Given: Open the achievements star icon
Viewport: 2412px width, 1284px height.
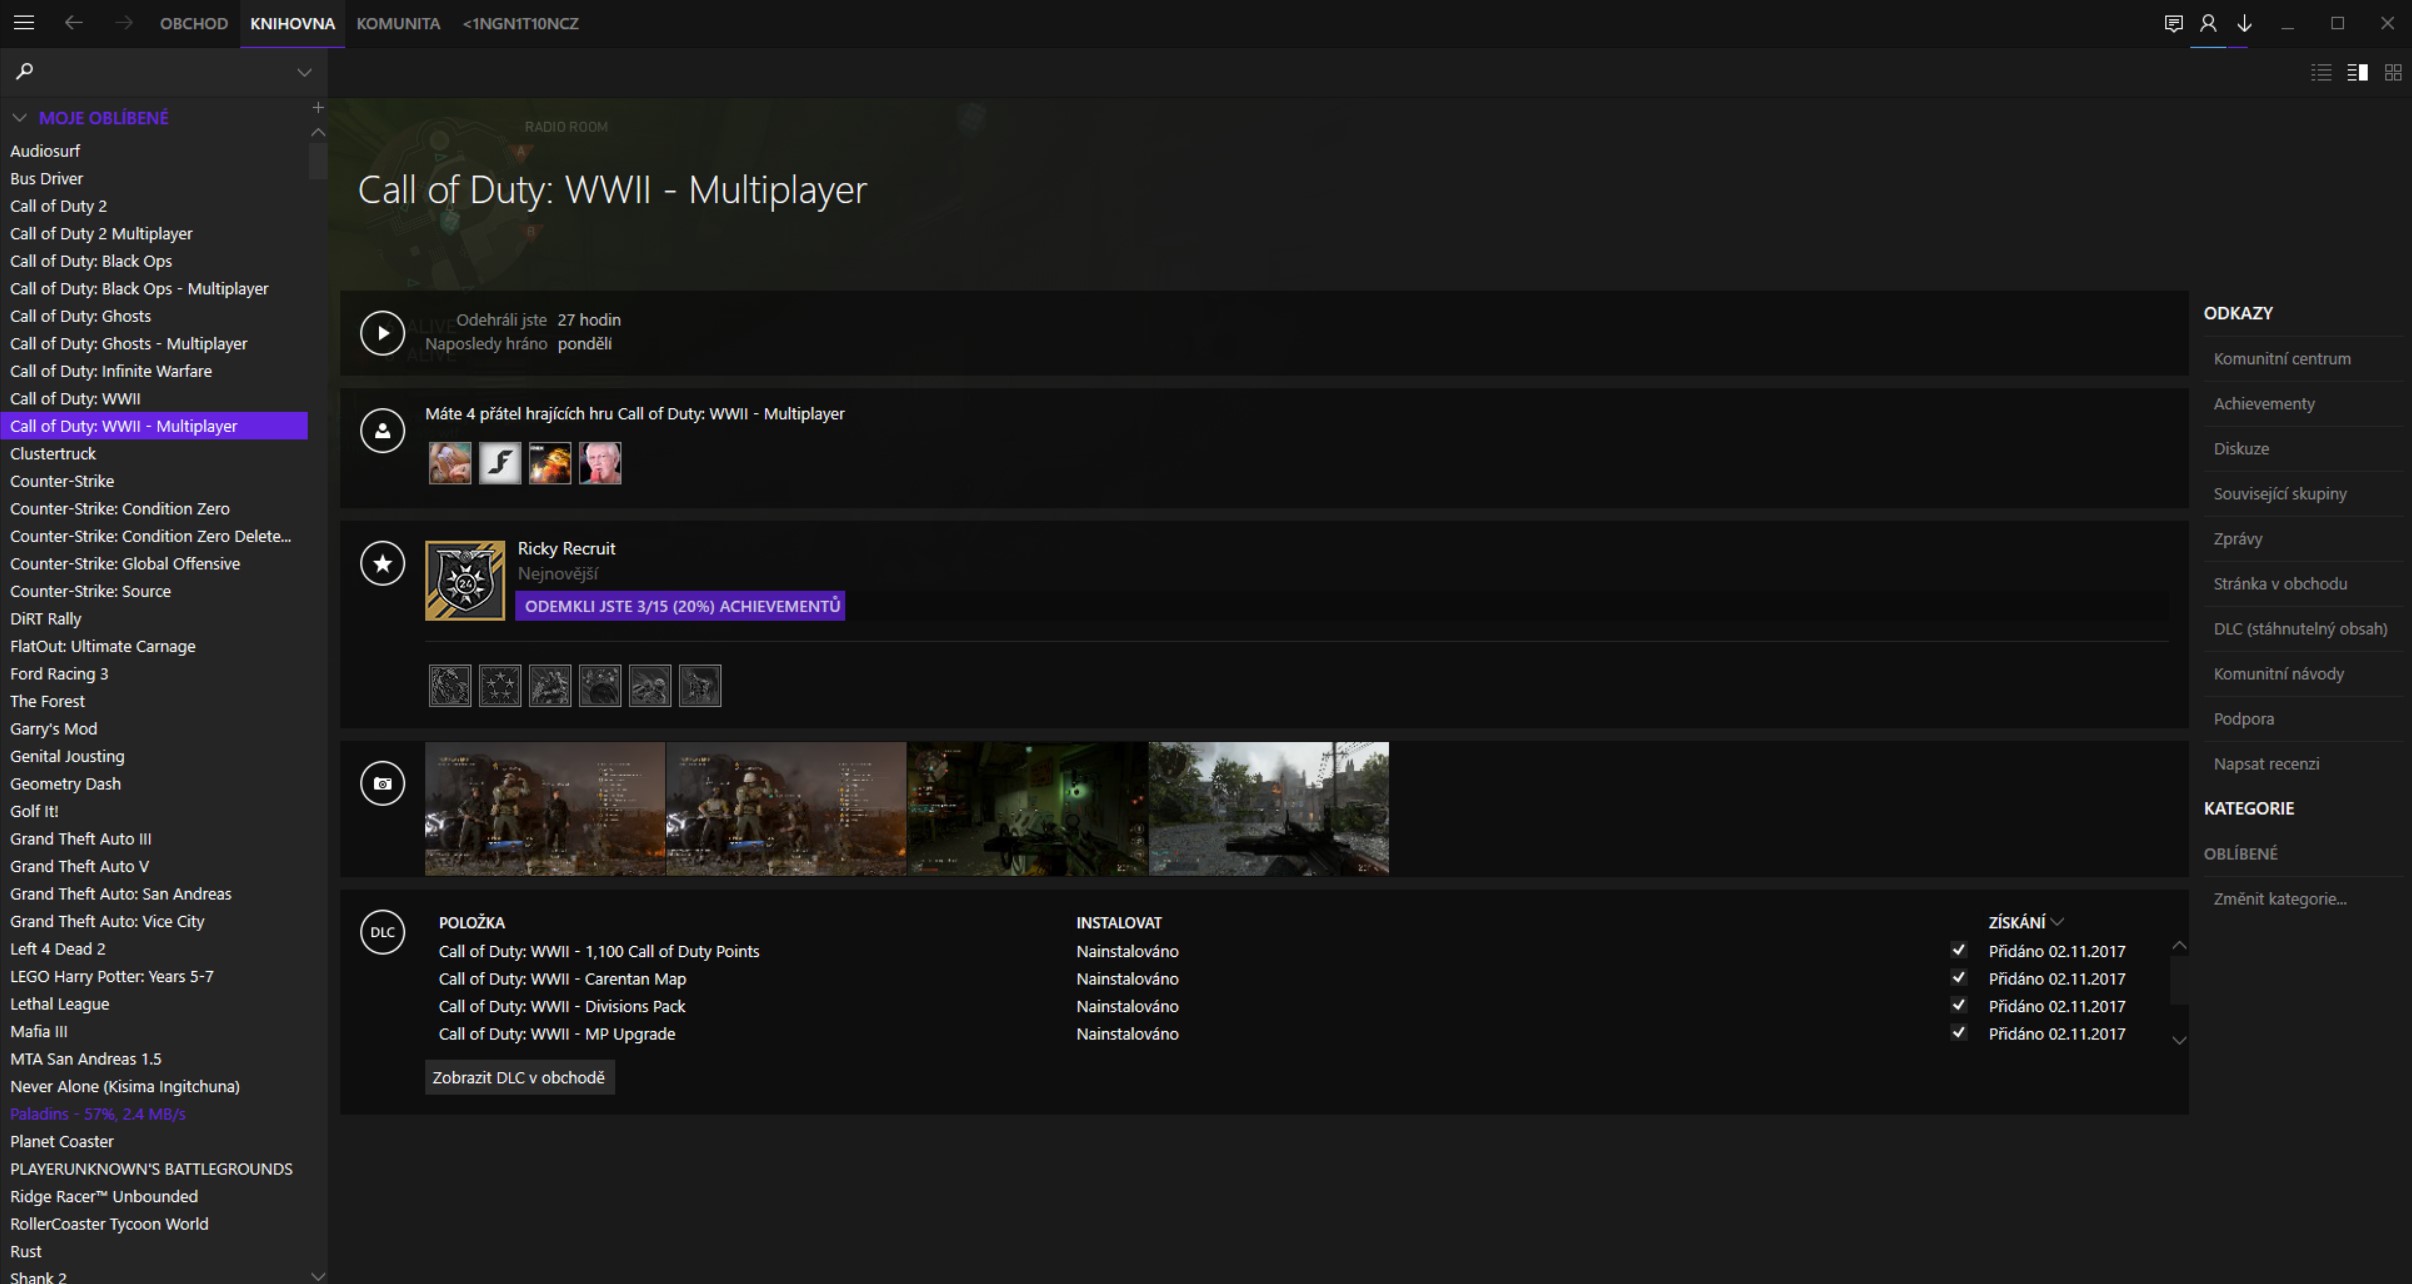Looking at the screenshot, I should (382, 563).
